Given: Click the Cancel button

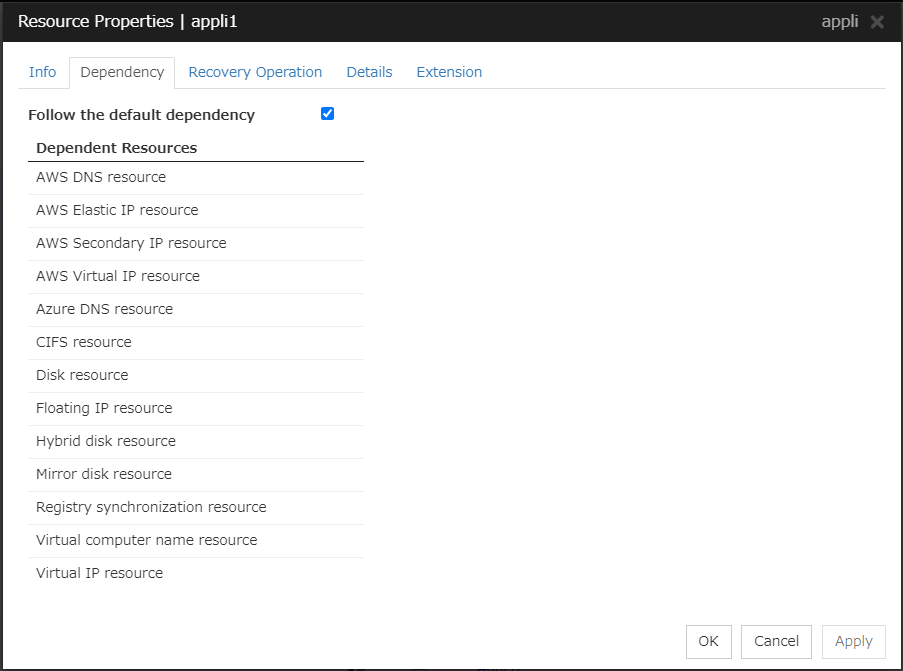Looking at the screenshot, I should pos(776,642).
